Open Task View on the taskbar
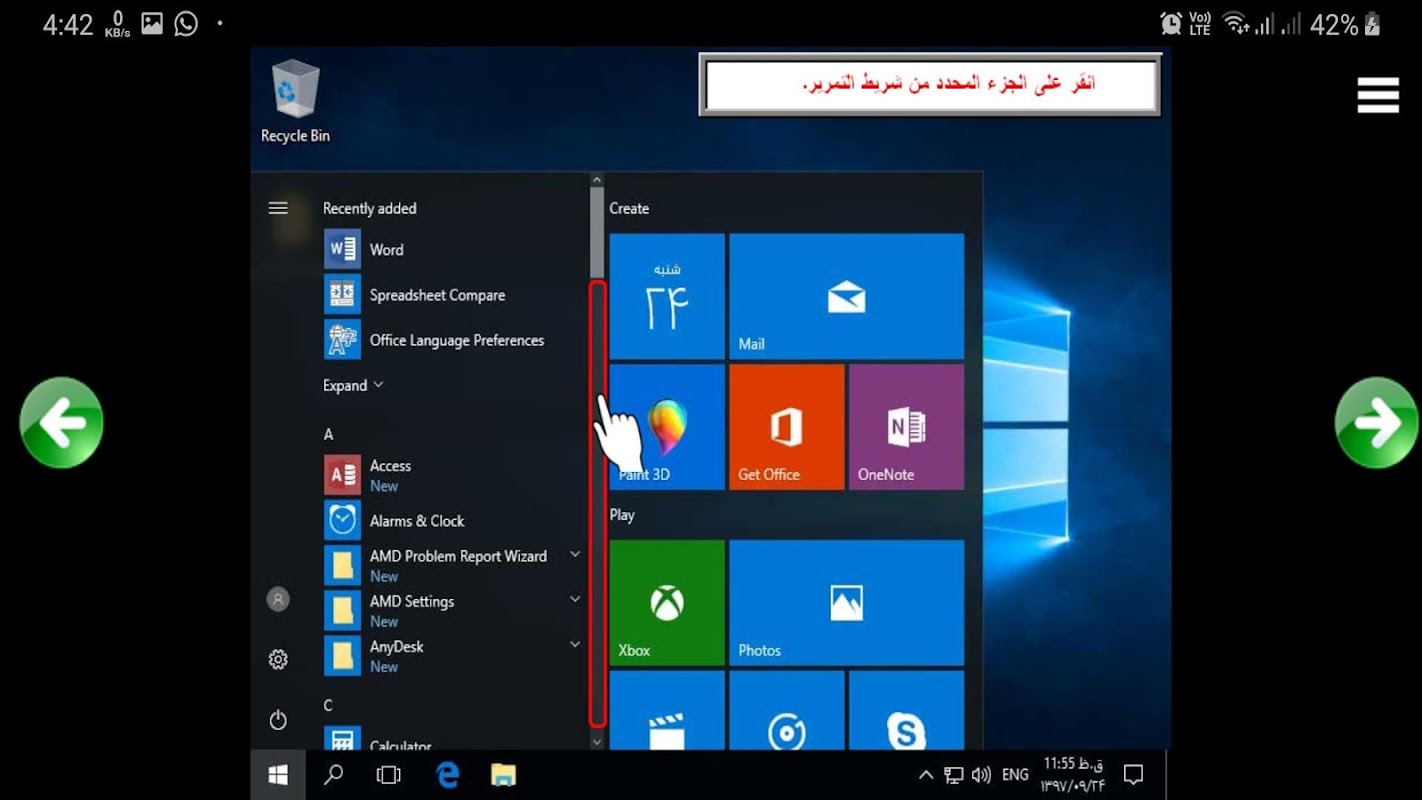The height and width of the screenshot is (800, 1422). (388, 775)
